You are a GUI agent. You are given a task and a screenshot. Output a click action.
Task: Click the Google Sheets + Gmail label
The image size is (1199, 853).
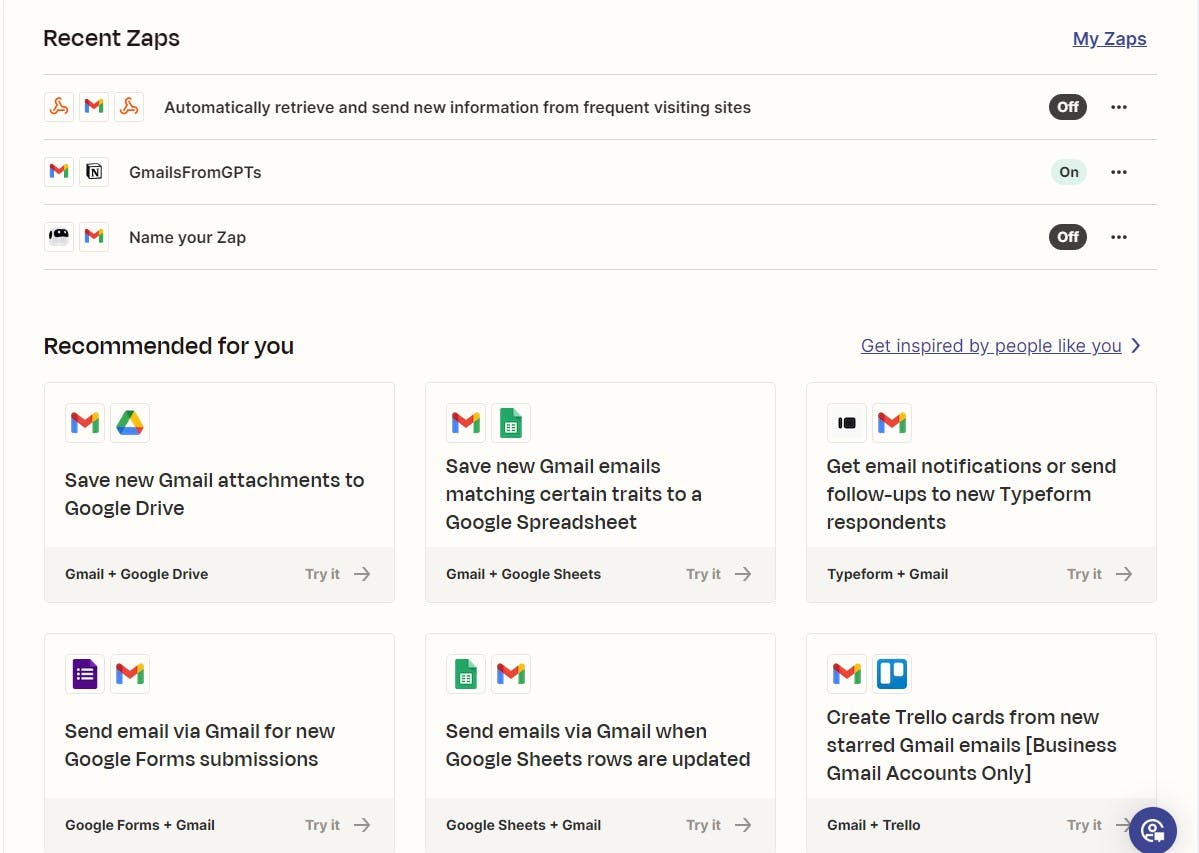[x=524, y=825]
